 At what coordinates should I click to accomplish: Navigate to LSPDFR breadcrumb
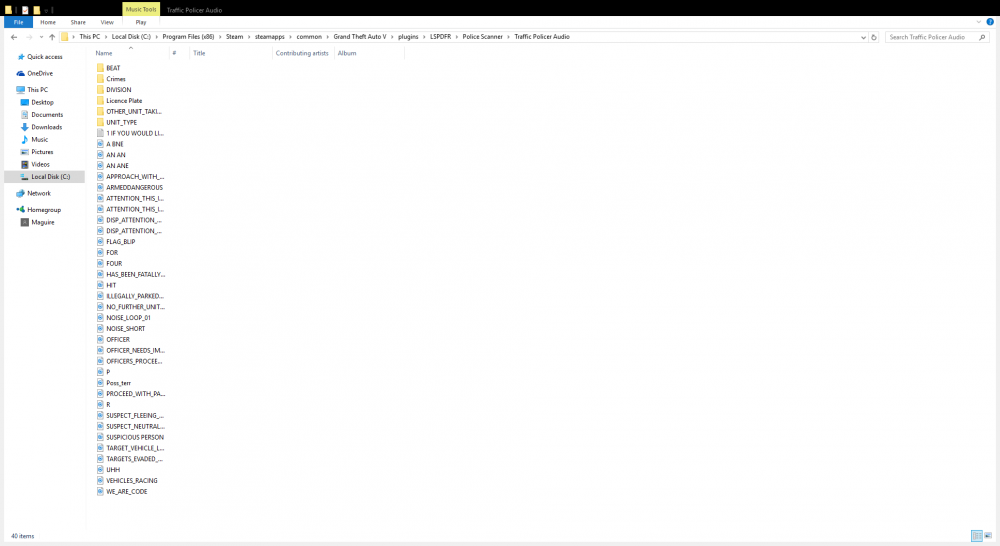coord(440,37)
